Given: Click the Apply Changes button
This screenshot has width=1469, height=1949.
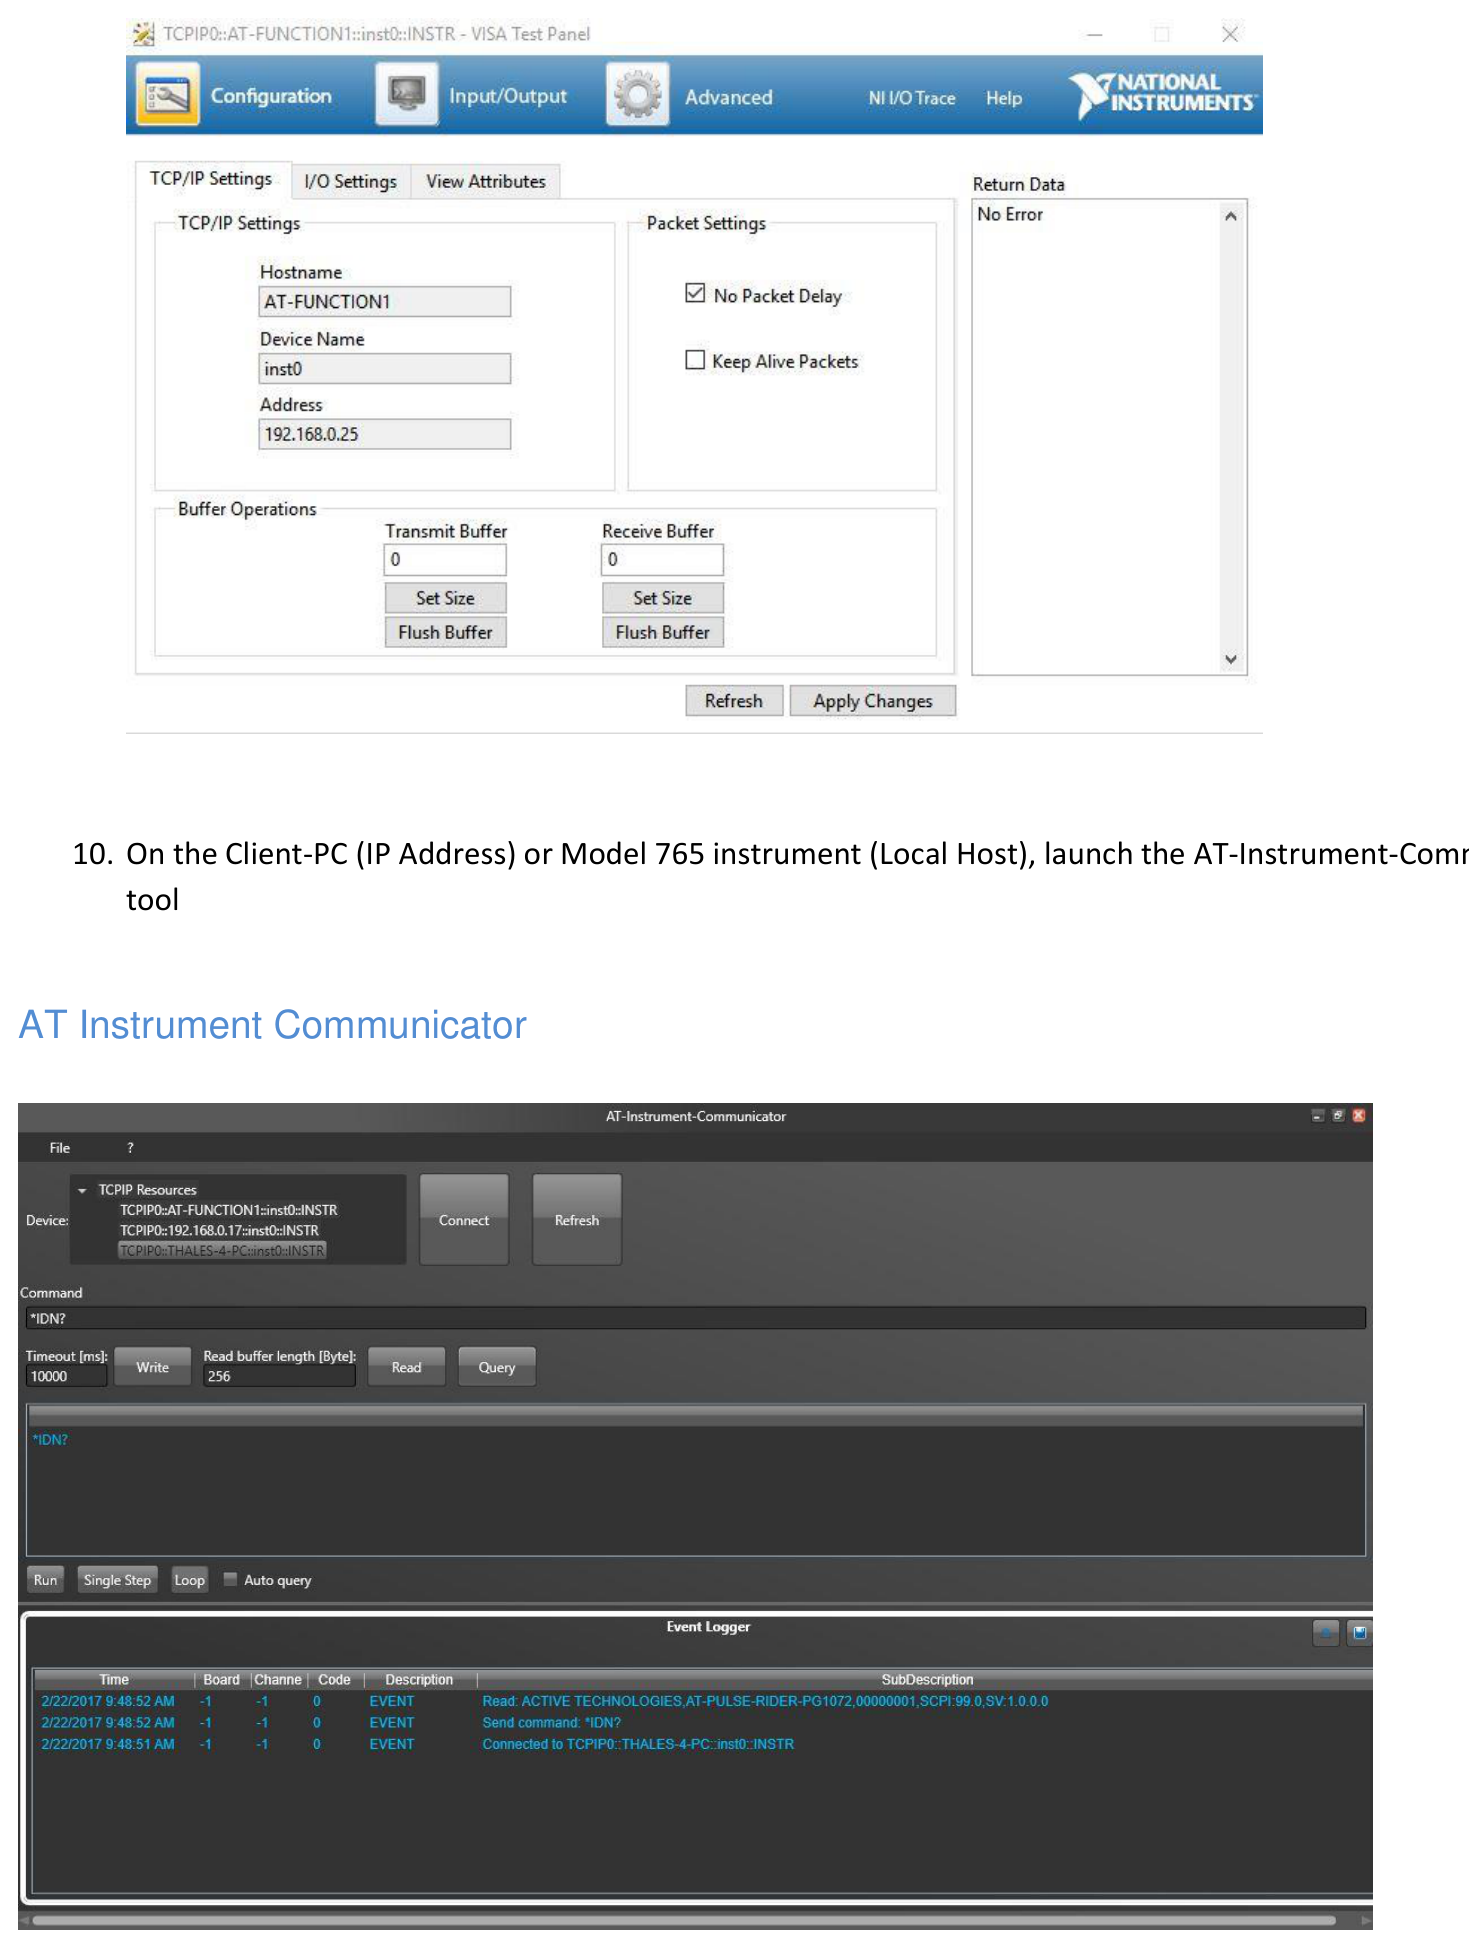Looking at the screenshot, I should click(x=872, y=701).
